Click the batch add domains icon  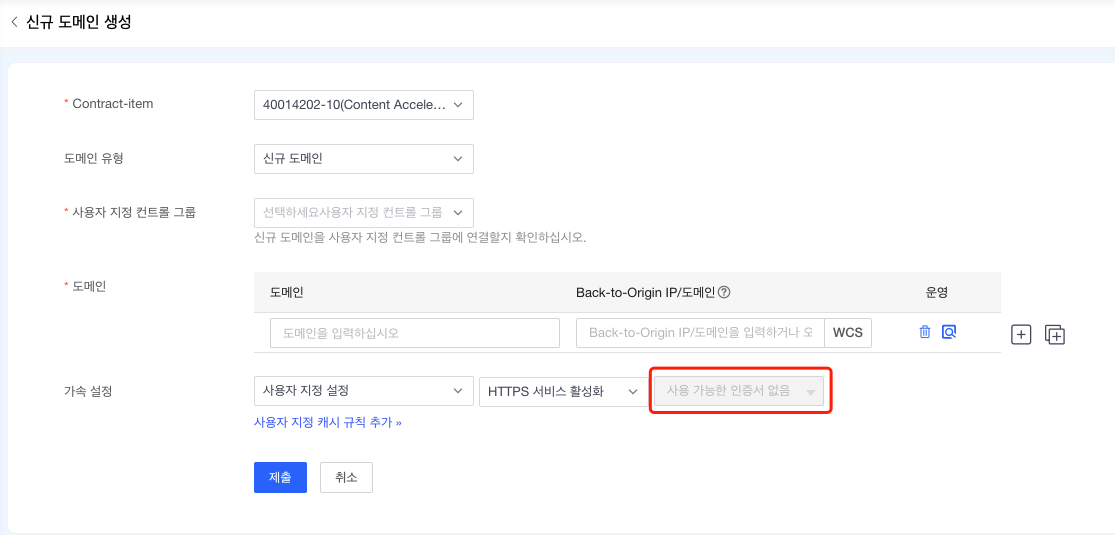1055,335
